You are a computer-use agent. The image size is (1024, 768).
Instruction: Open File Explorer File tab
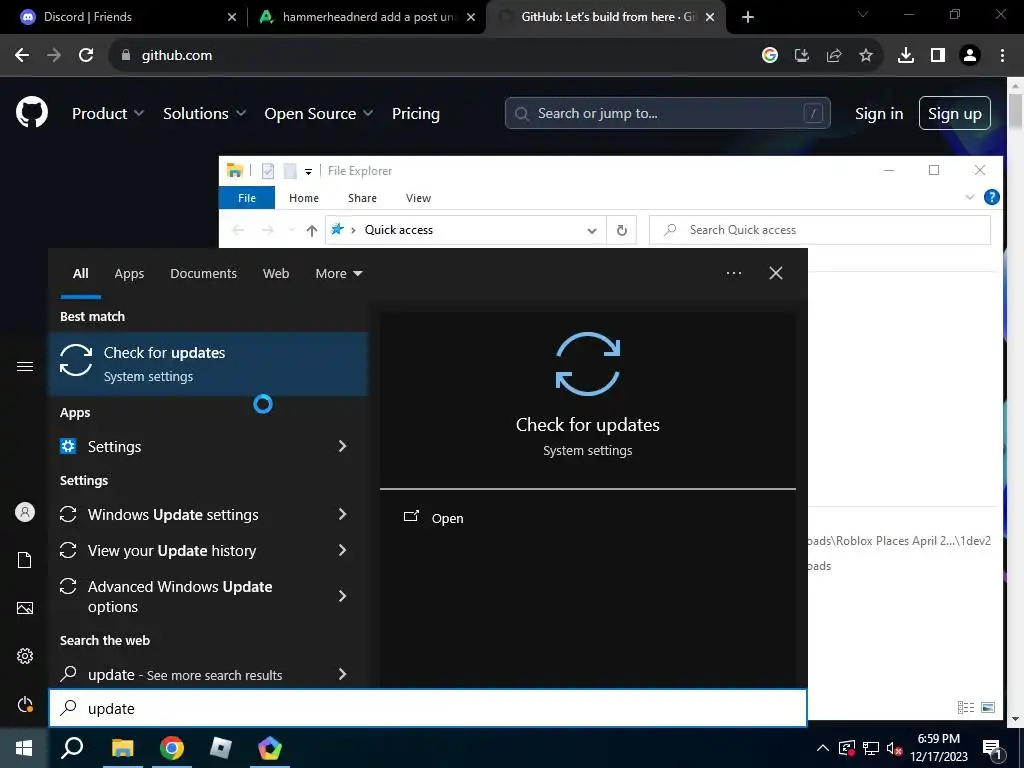[247, 198]
